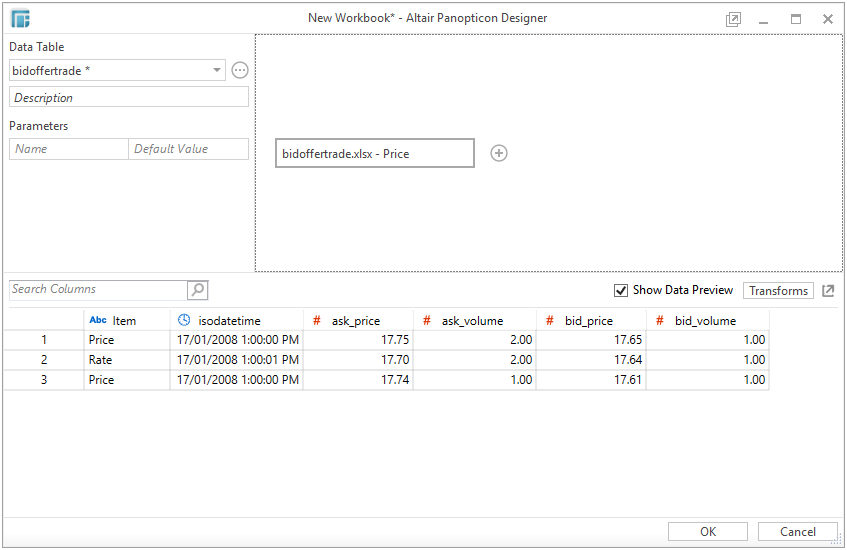Select the Item column header

[x=127, y=320]
